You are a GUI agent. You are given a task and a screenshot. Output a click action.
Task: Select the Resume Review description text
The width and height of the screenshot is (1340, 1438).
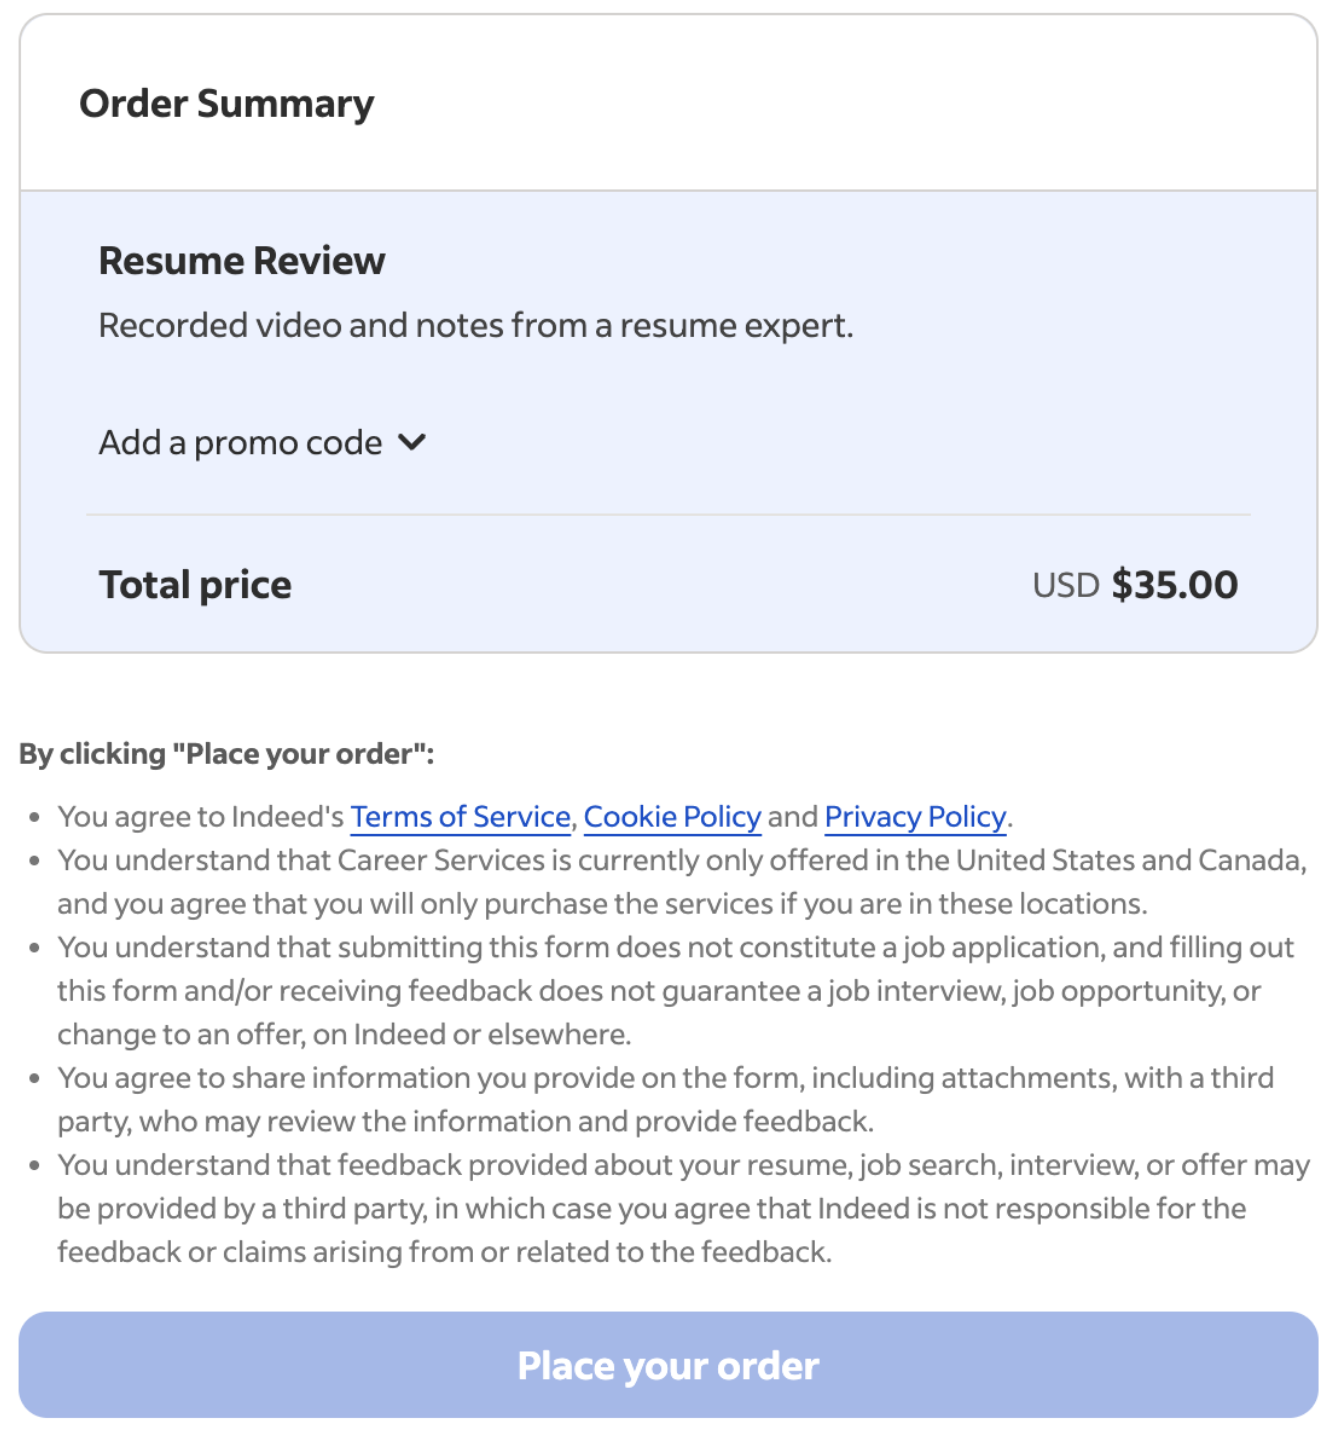coord(475,324)
